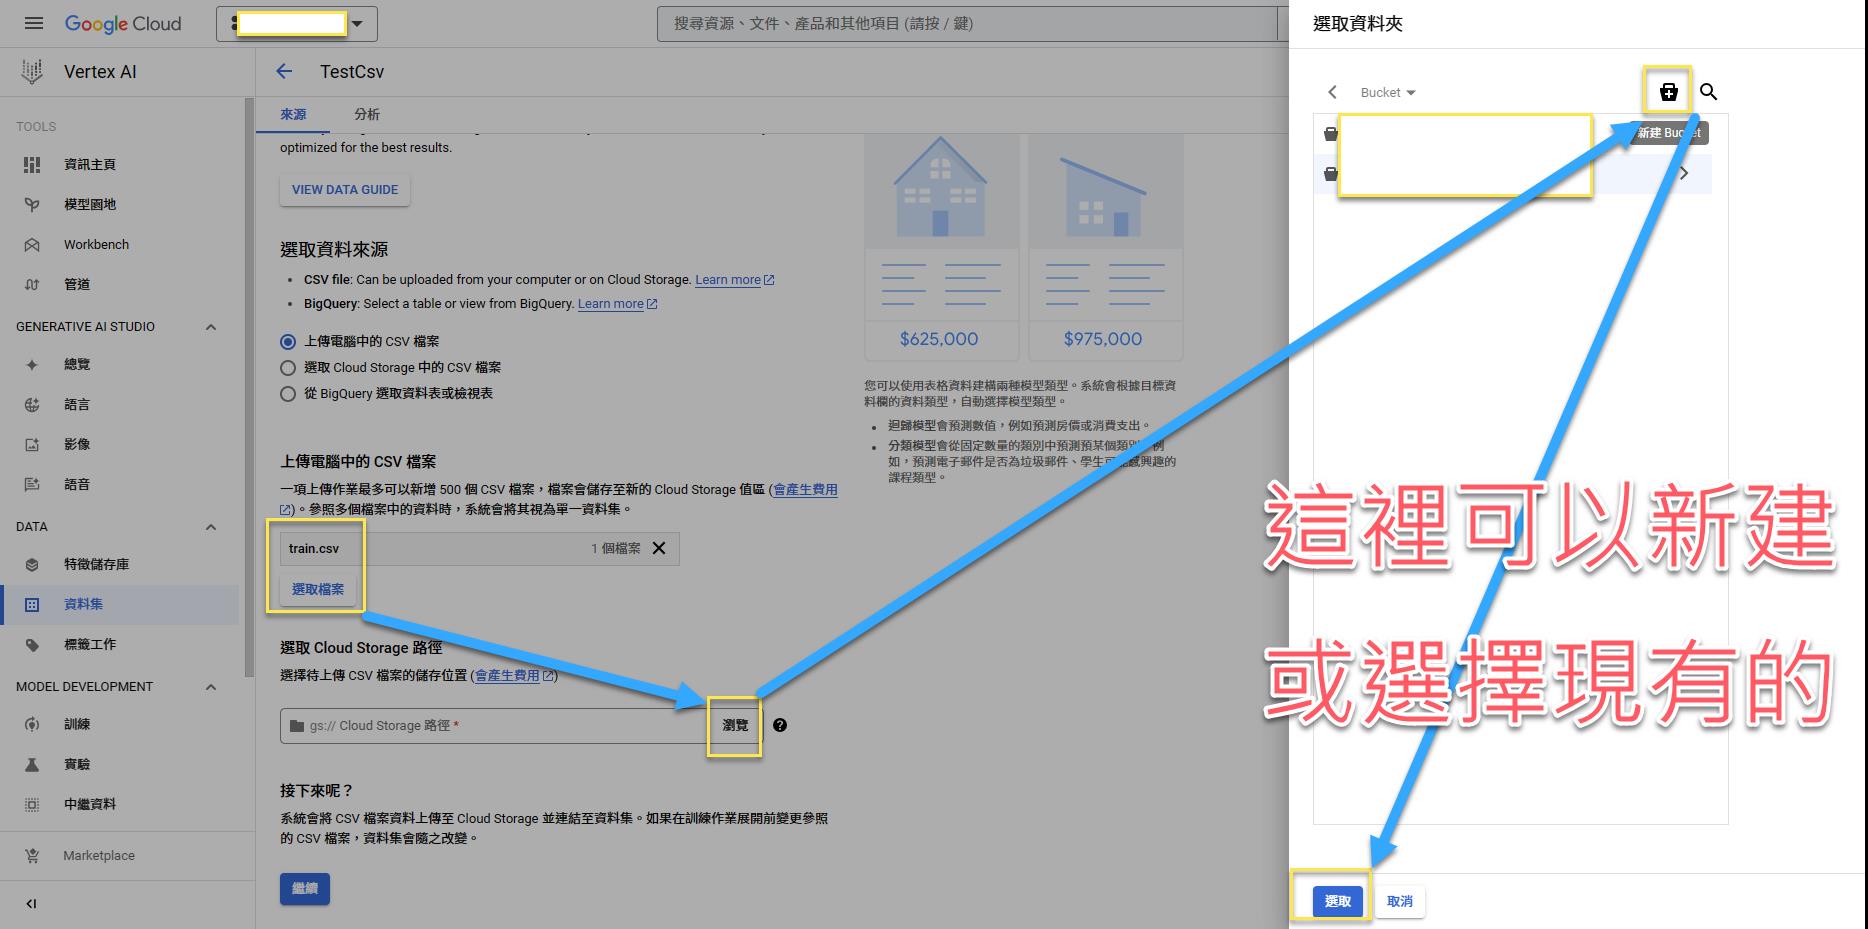Click the search magnifier in folder picker
Screen dimensions: 1868x929
click(x=1709, y=92)
